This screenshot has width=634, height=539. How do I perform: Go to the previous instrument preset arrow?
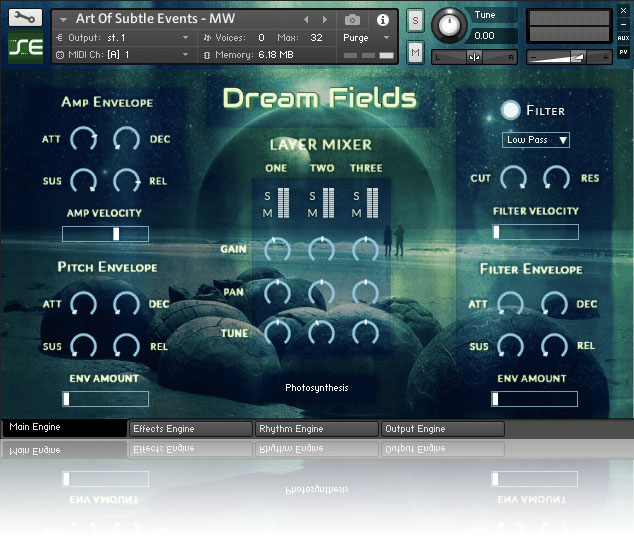click(x=307, y=19)
